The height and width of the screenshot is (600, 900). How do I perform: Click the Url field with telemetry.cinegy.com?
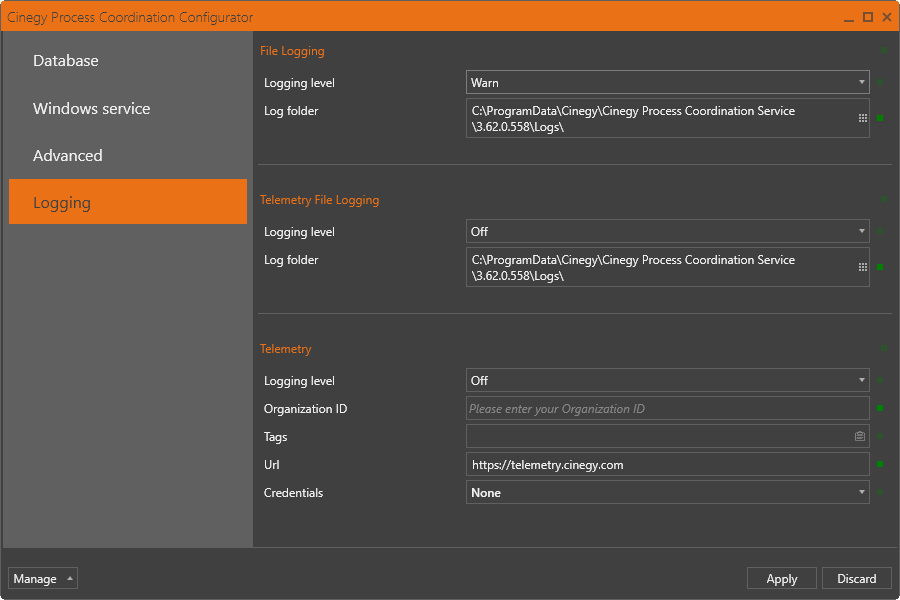668,464
